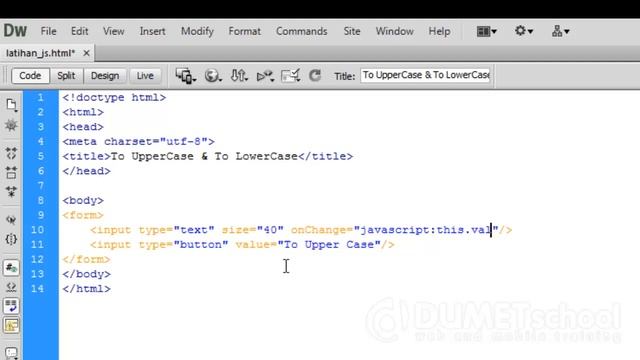
Task: Open the Modify menu
Action: tap(197, 31)
